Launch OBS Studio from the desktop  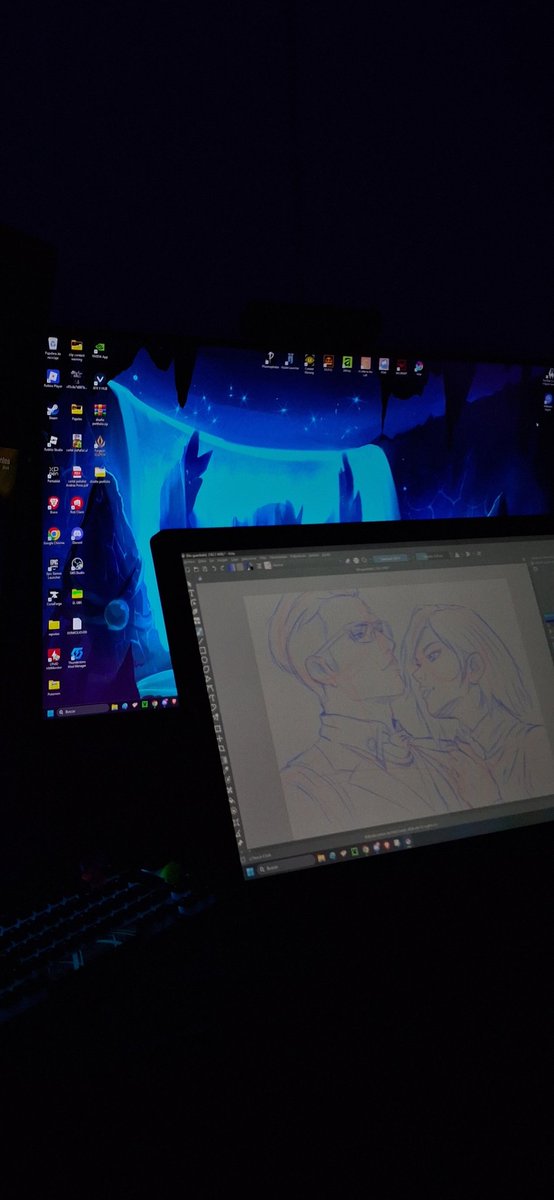pyautogui.click(x=77, y=565)
